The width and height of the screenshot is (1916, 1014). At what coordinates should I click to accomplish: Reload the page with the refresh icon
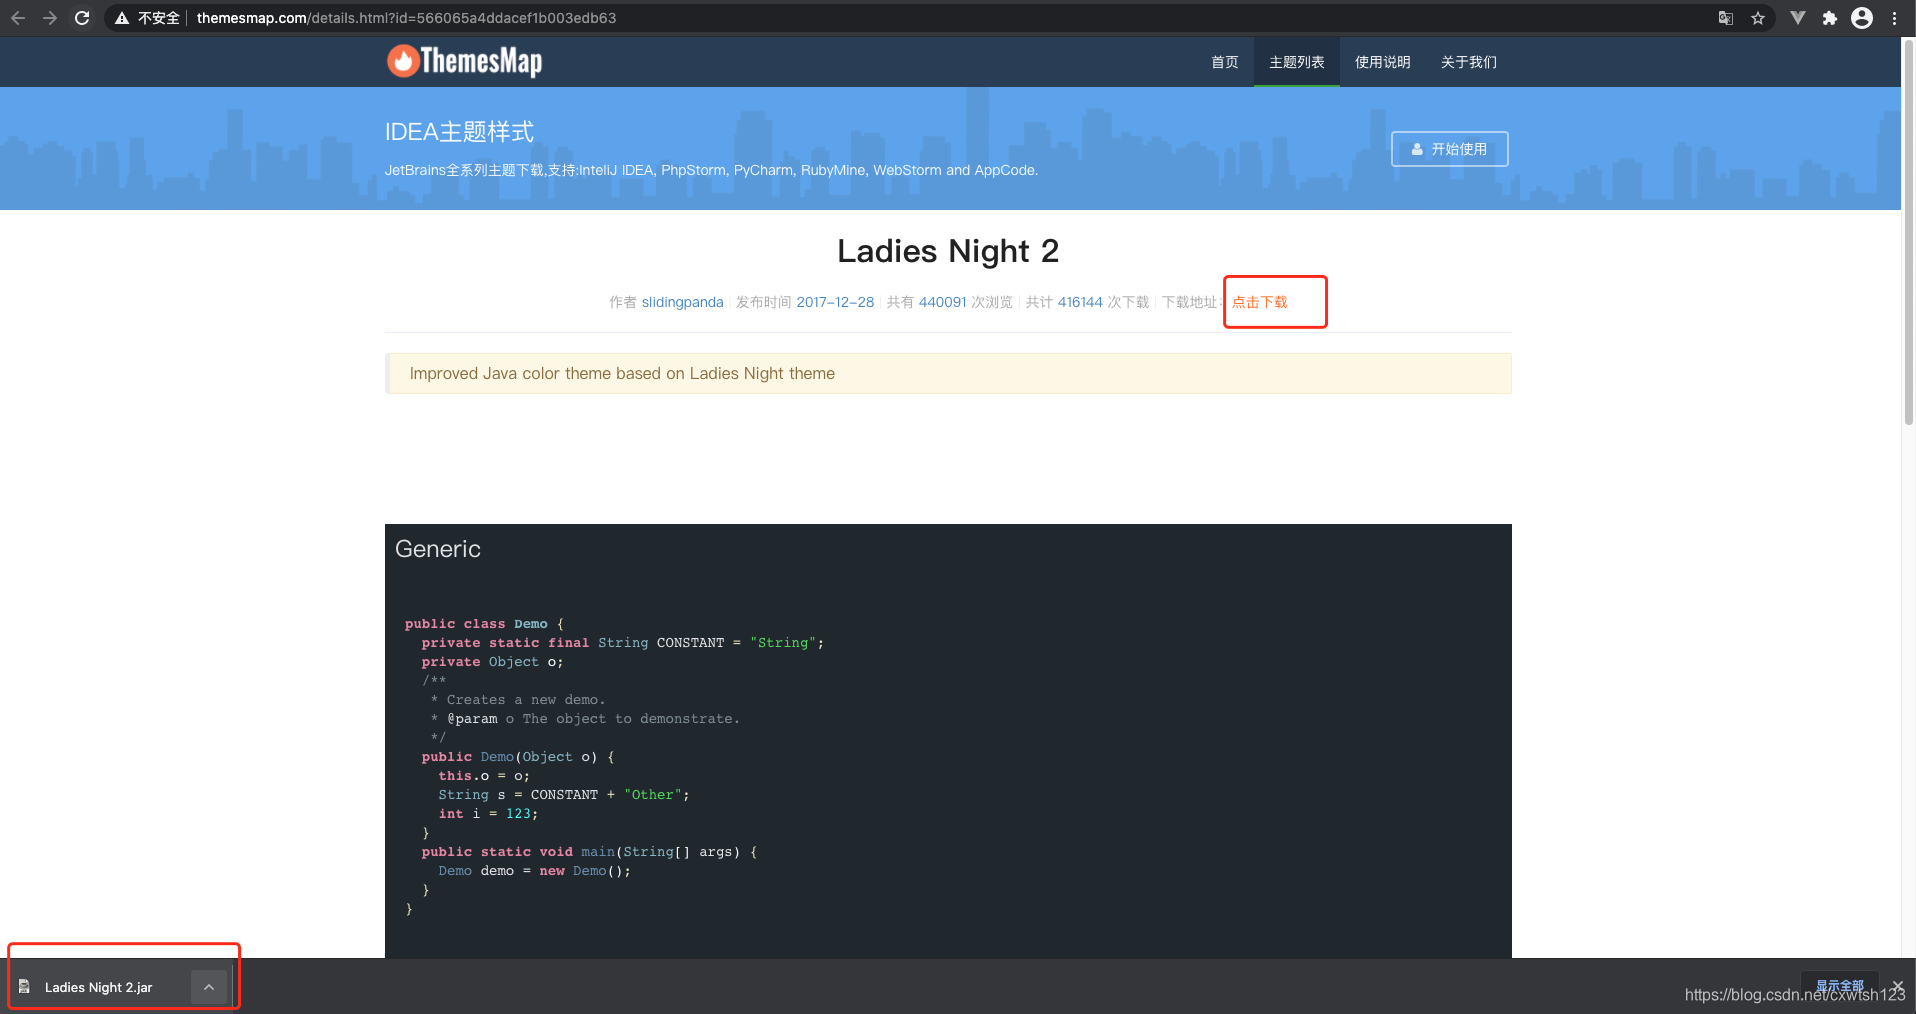click(82, 18)
